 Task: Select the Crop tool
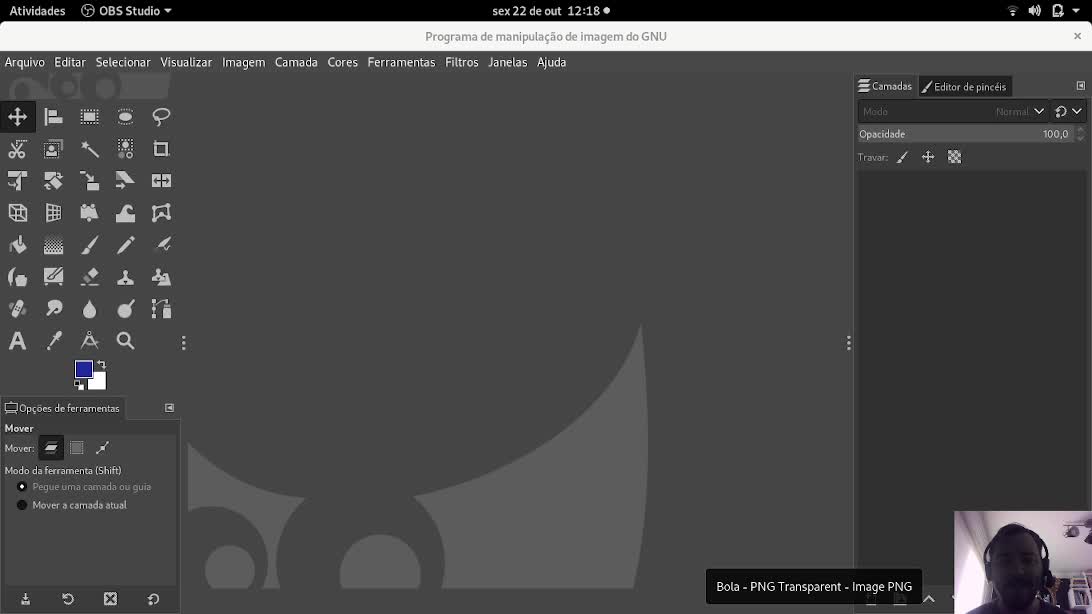click(x=161, y=148)
